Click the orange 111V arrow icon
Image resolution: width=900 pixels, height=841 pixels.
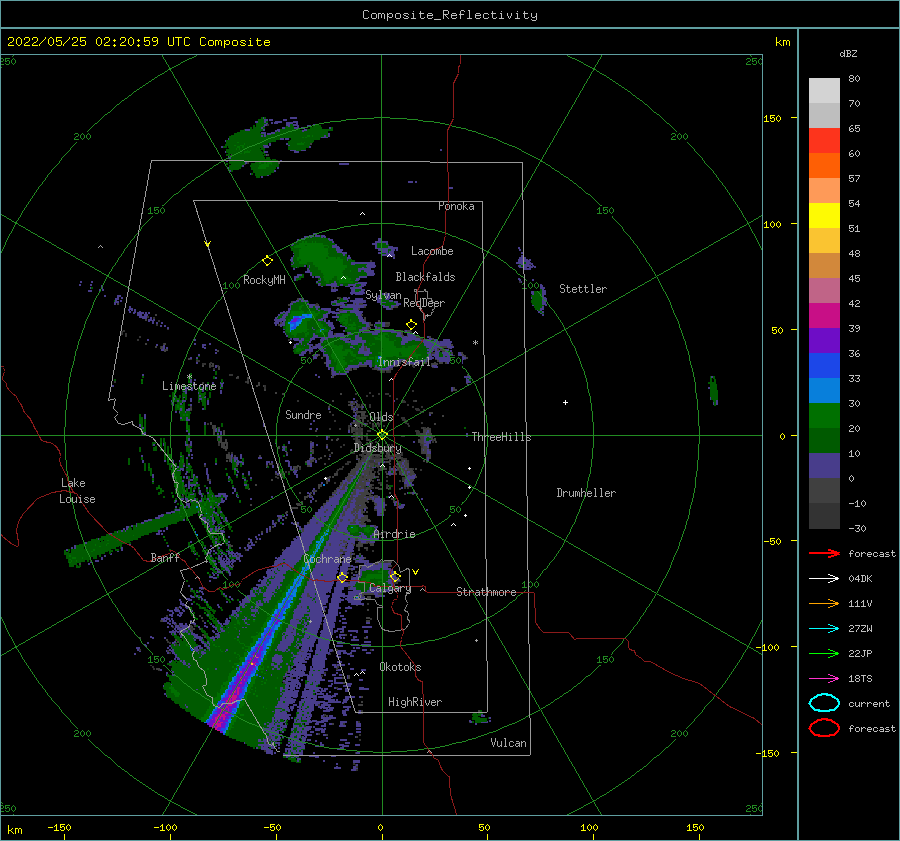pyautogui.click(x=824, y=603)
